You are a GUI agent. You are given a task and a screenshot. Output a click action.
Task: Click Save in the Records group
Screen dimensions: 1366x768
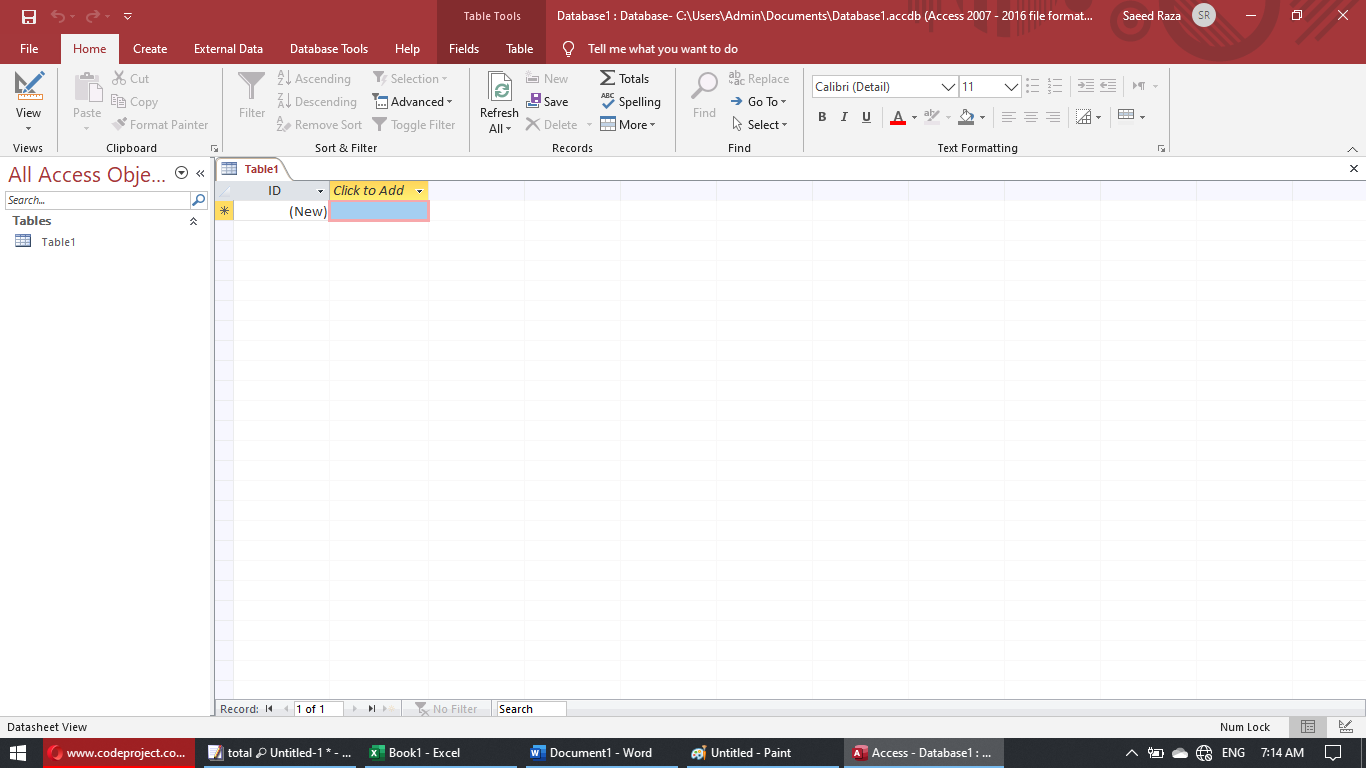(547, 101)
